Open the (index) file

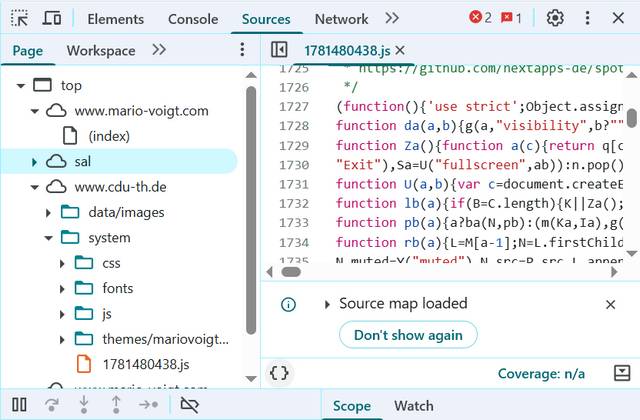(x=109, y=136)
